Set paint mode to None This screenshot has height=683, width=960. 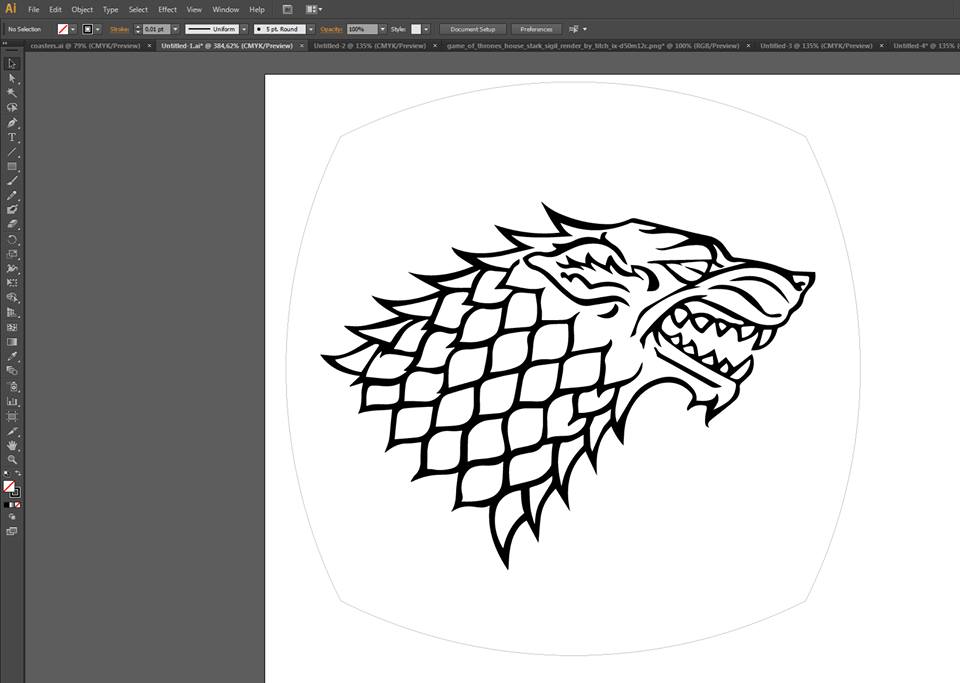click(18, 505)
